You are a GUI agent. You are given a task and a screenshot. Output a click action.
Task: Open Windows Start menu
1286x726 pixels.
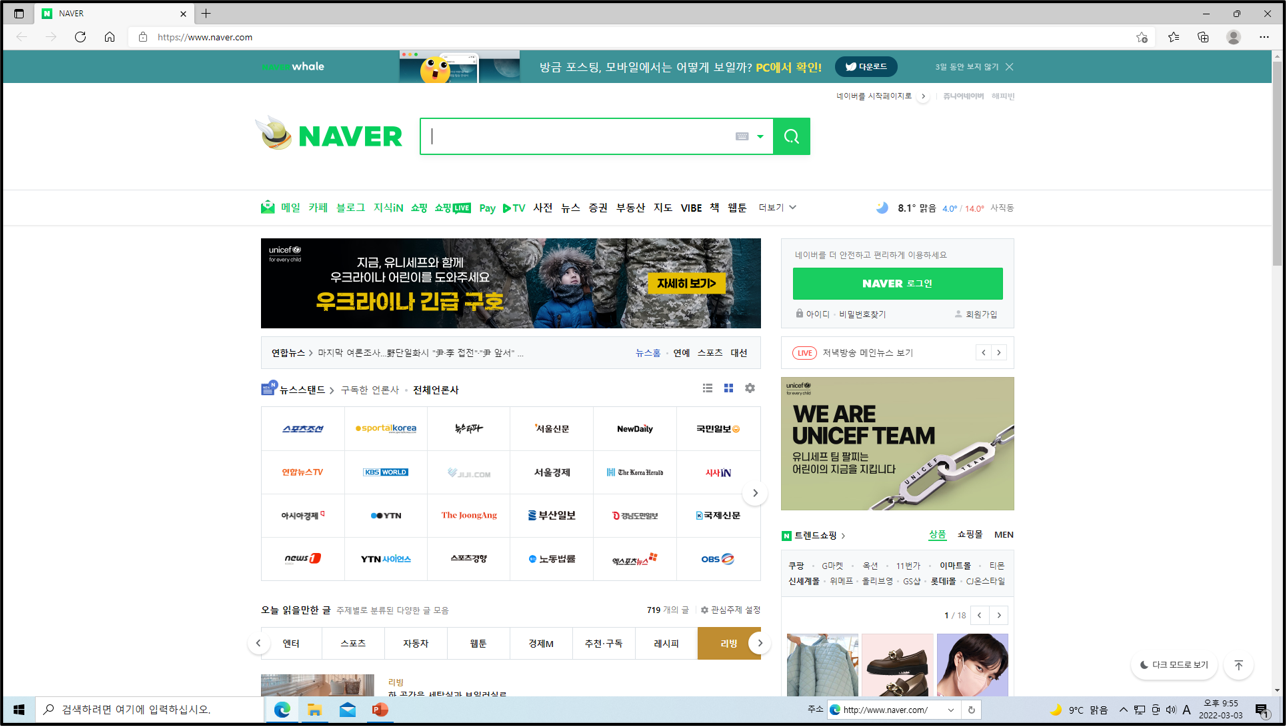[18, 710]
